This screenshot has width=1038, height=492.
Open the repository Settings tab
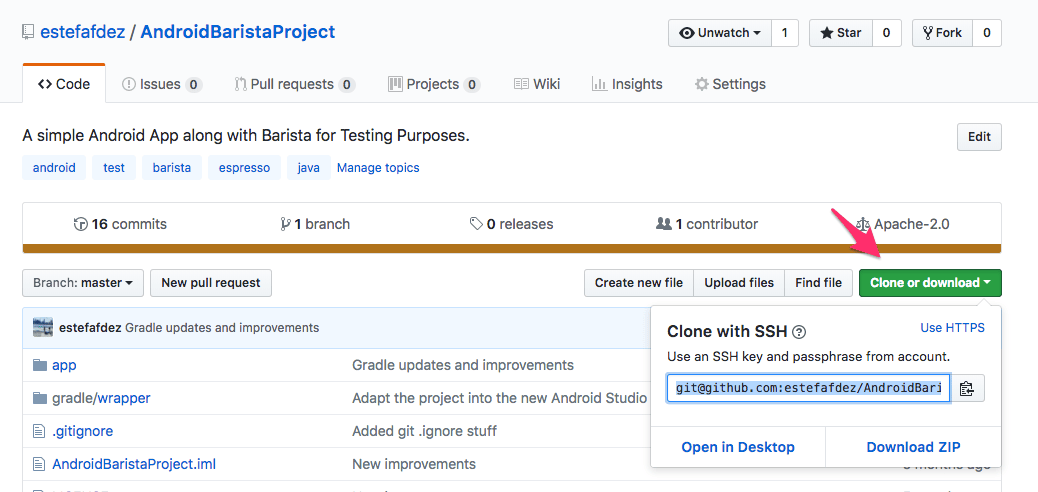730,84
